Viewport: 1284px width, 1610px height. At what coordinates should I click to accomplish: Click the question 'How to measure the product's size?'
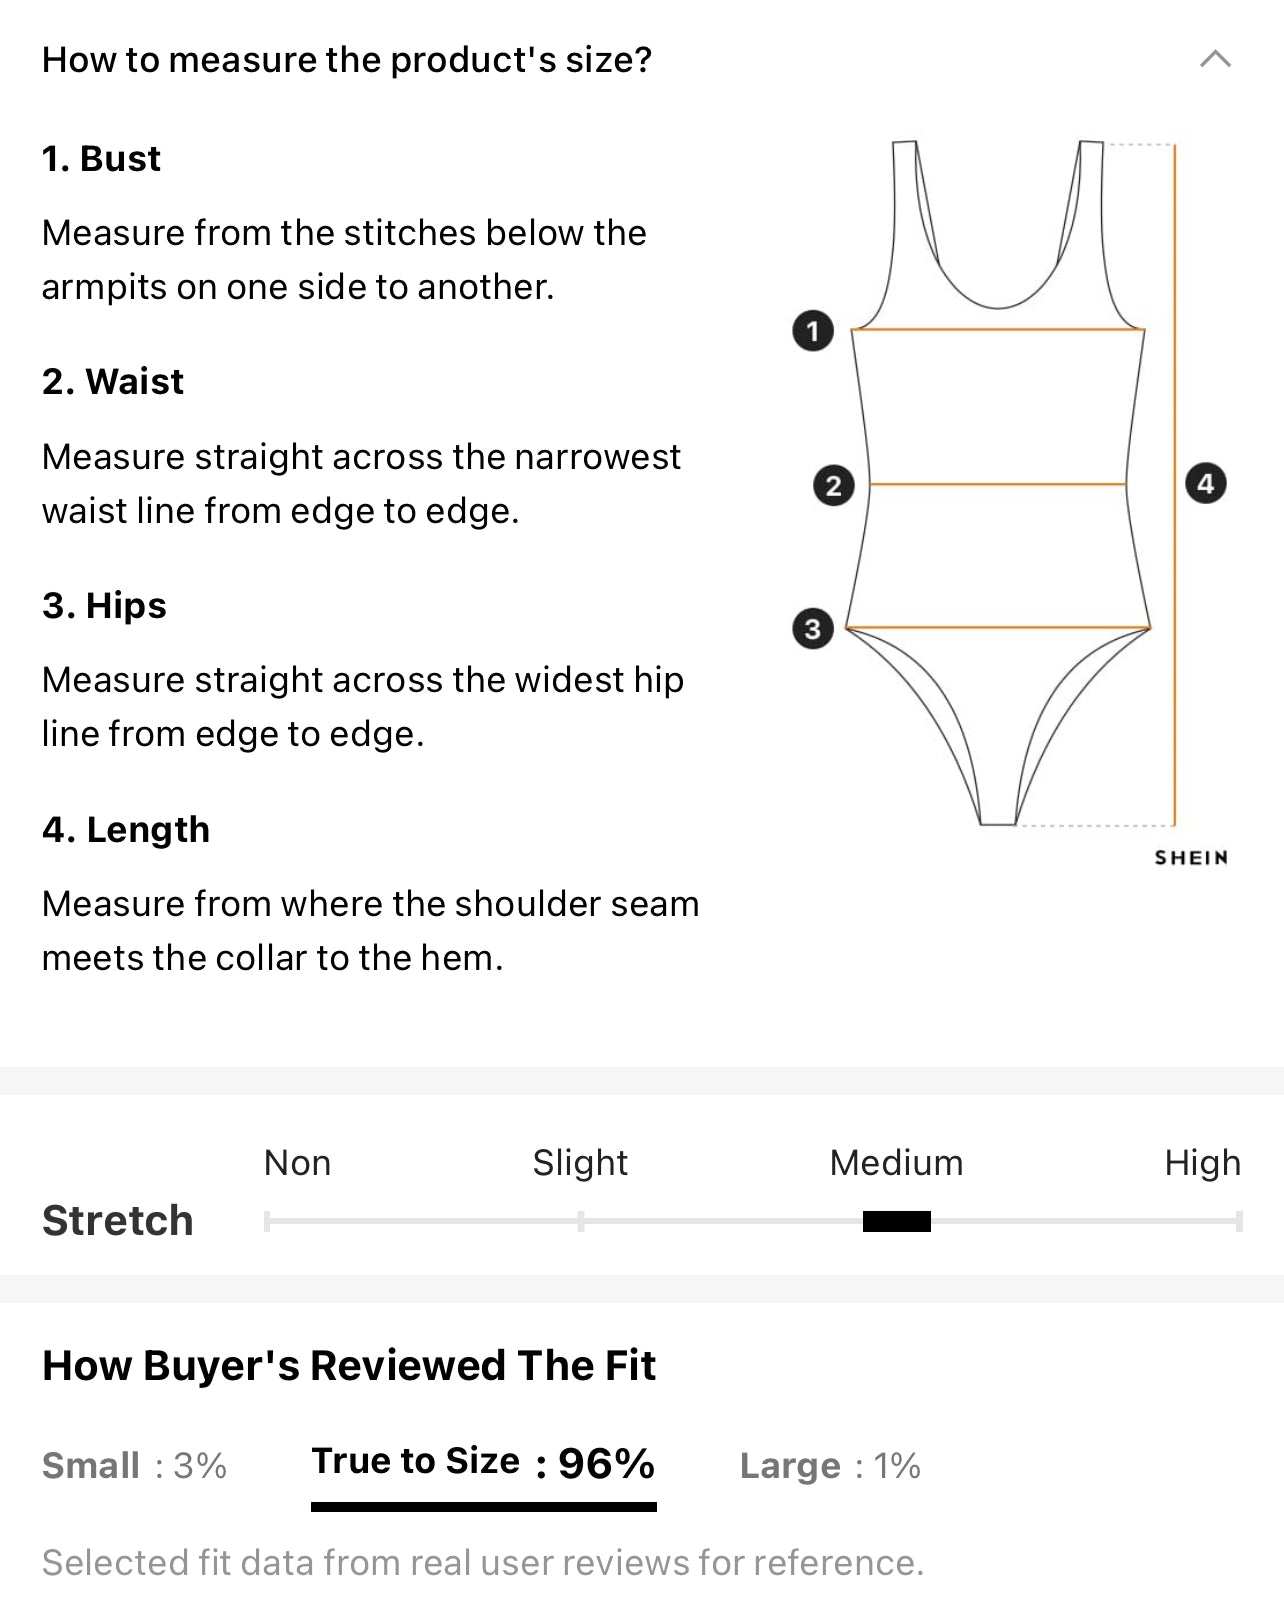tap(347, 60)
